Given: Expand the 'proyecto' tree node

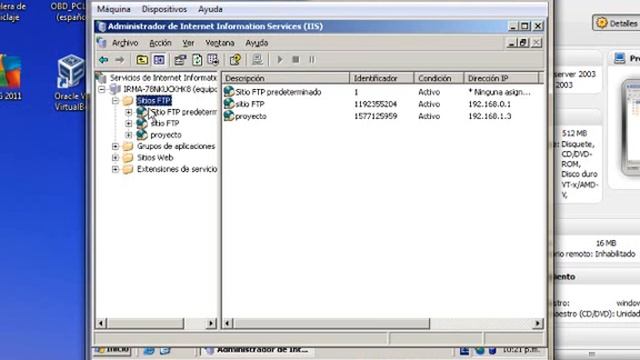Looking at the screenshot, I should 129,135.
